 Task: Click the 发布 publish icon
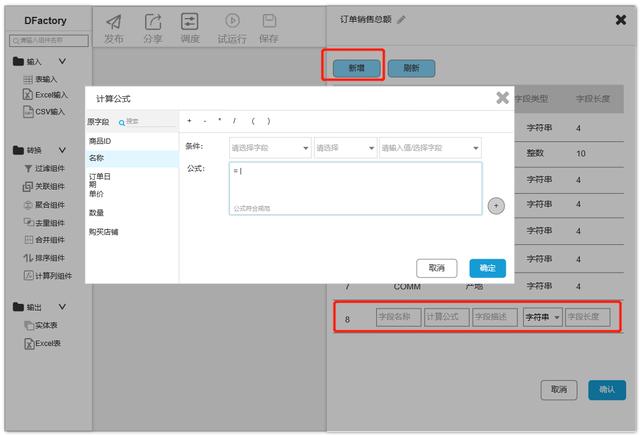[114, 22]
